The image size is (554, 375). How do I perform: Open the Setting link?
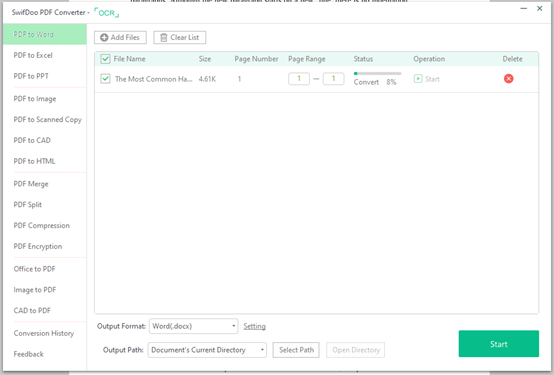click(x=254, y=326)
